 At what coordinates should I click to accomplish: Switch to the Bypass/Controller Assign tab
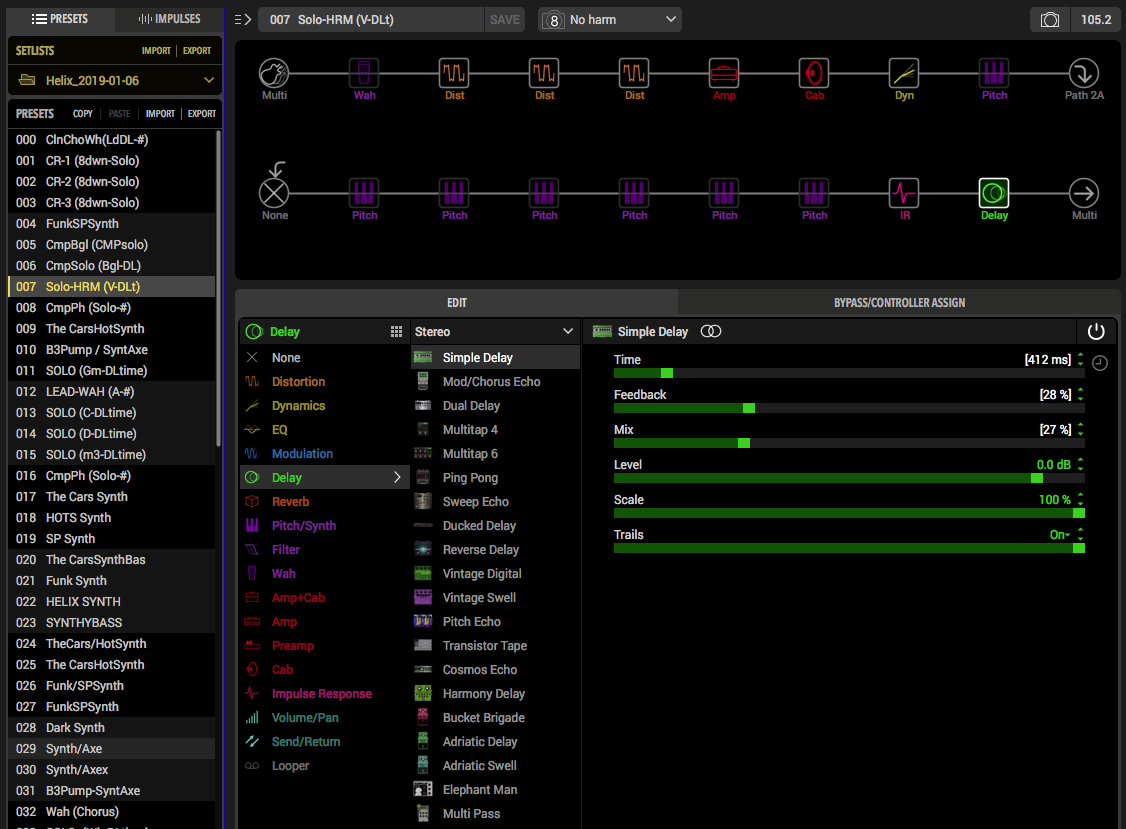point(899,302)
